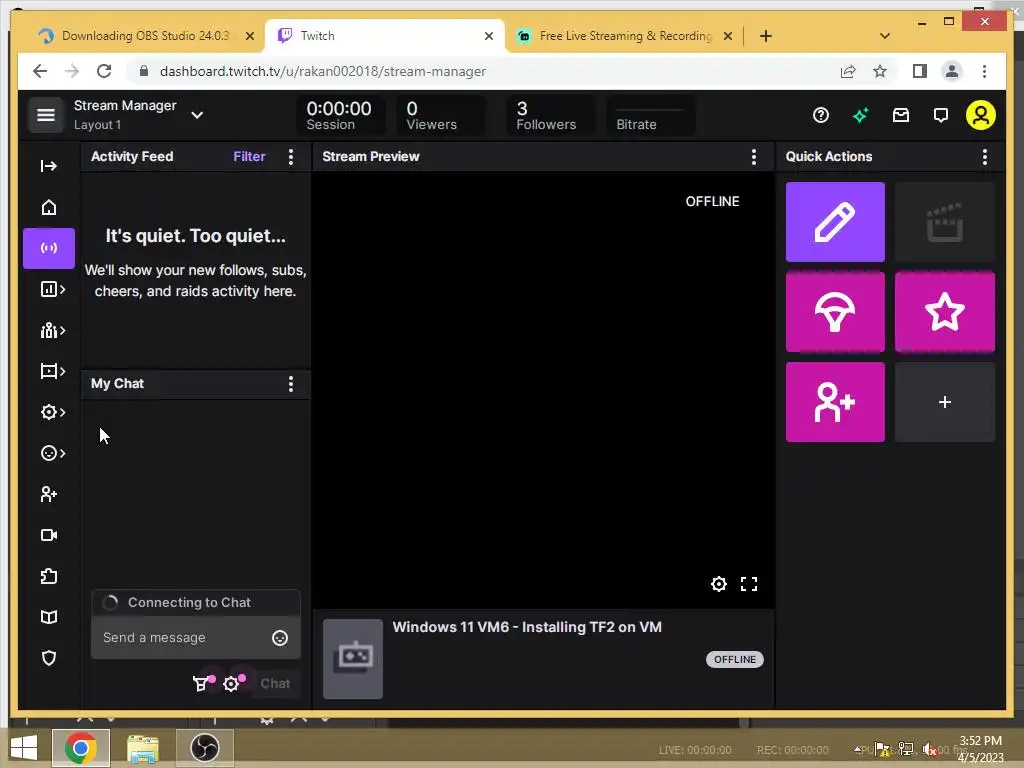The image size is (1024, 768).
Task: Open the Stream Manager layout dropdown
Action: click(197, 115)
